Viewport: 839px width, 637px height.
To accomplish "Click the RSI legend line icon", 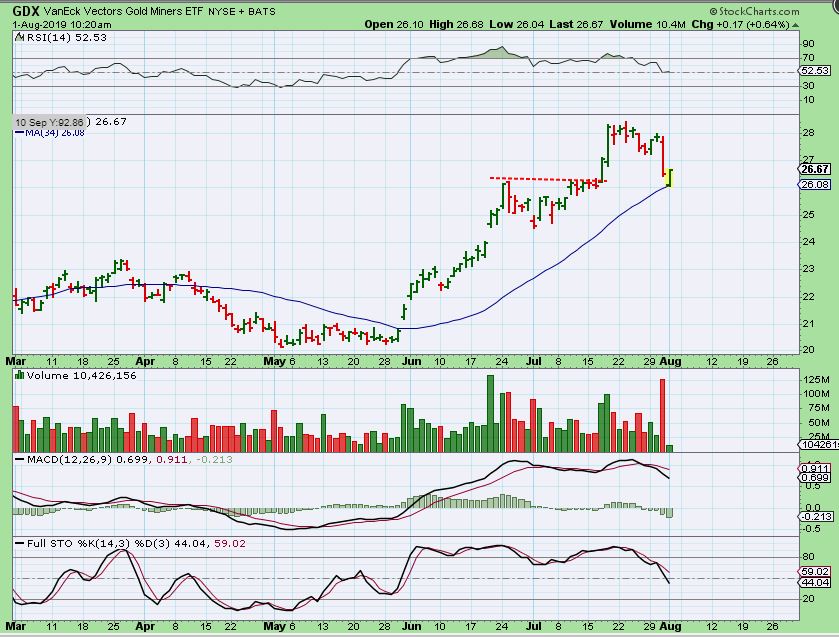I will [19, 37].
